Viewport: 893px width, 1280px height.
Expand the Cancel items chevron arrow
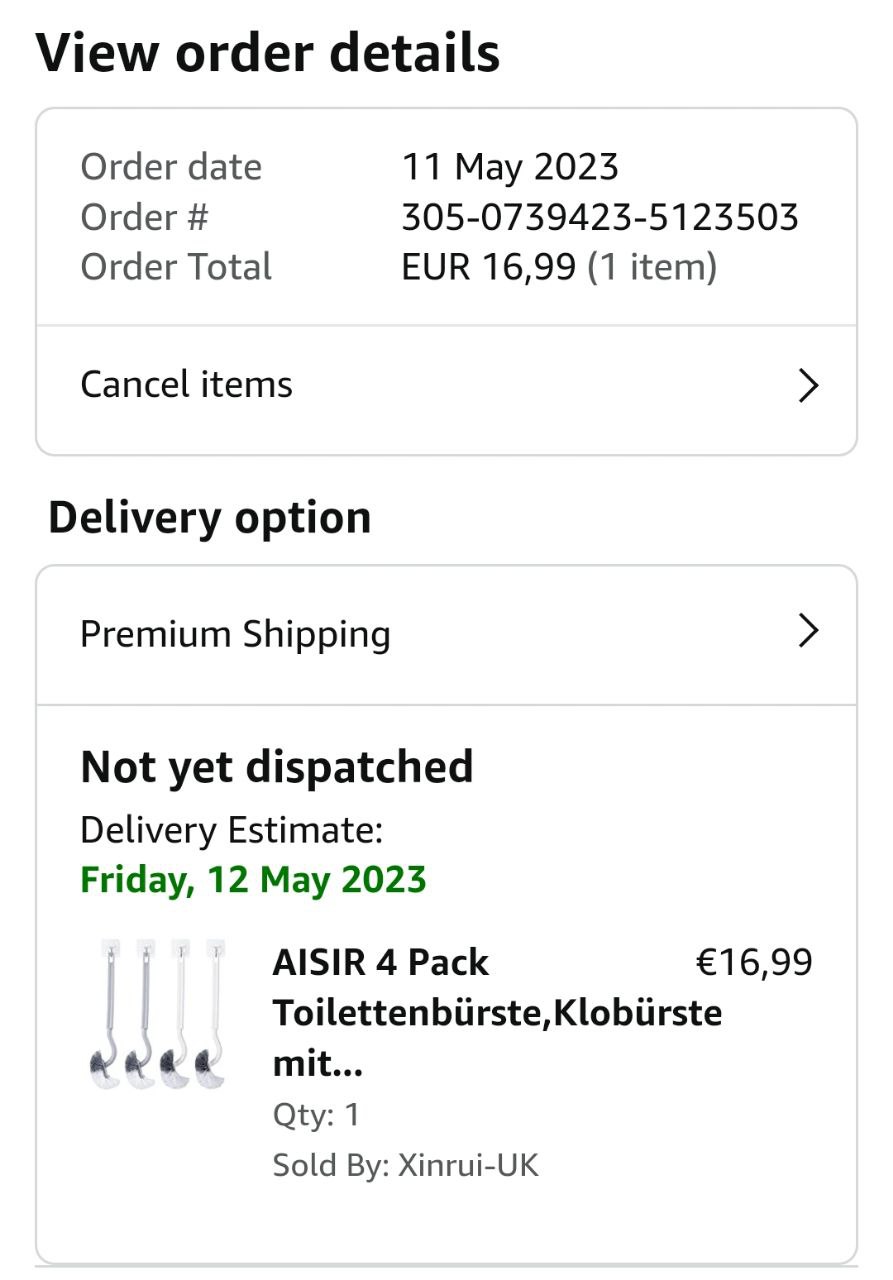point(808,385)
